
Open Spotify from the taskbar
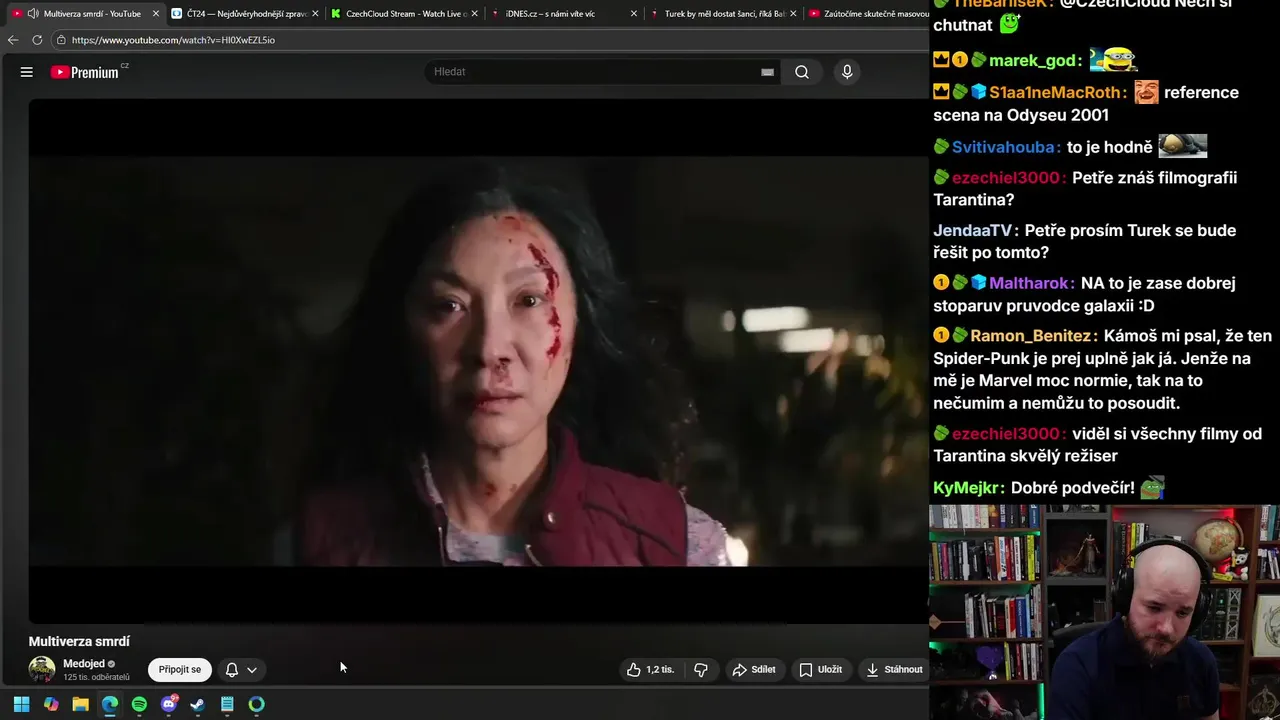[x=139, y=704]
